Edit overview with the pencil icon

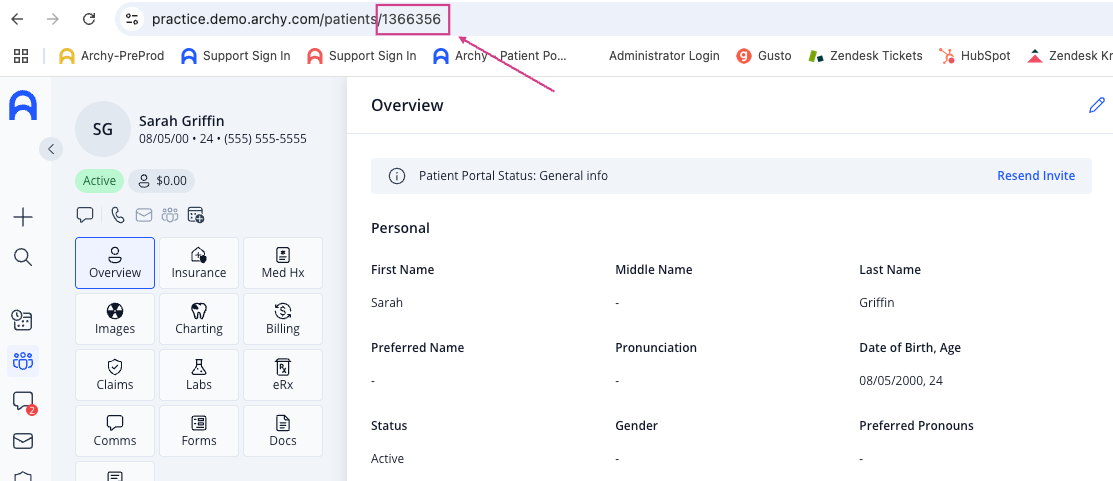pyautogui.click(x=1097, y=106)
